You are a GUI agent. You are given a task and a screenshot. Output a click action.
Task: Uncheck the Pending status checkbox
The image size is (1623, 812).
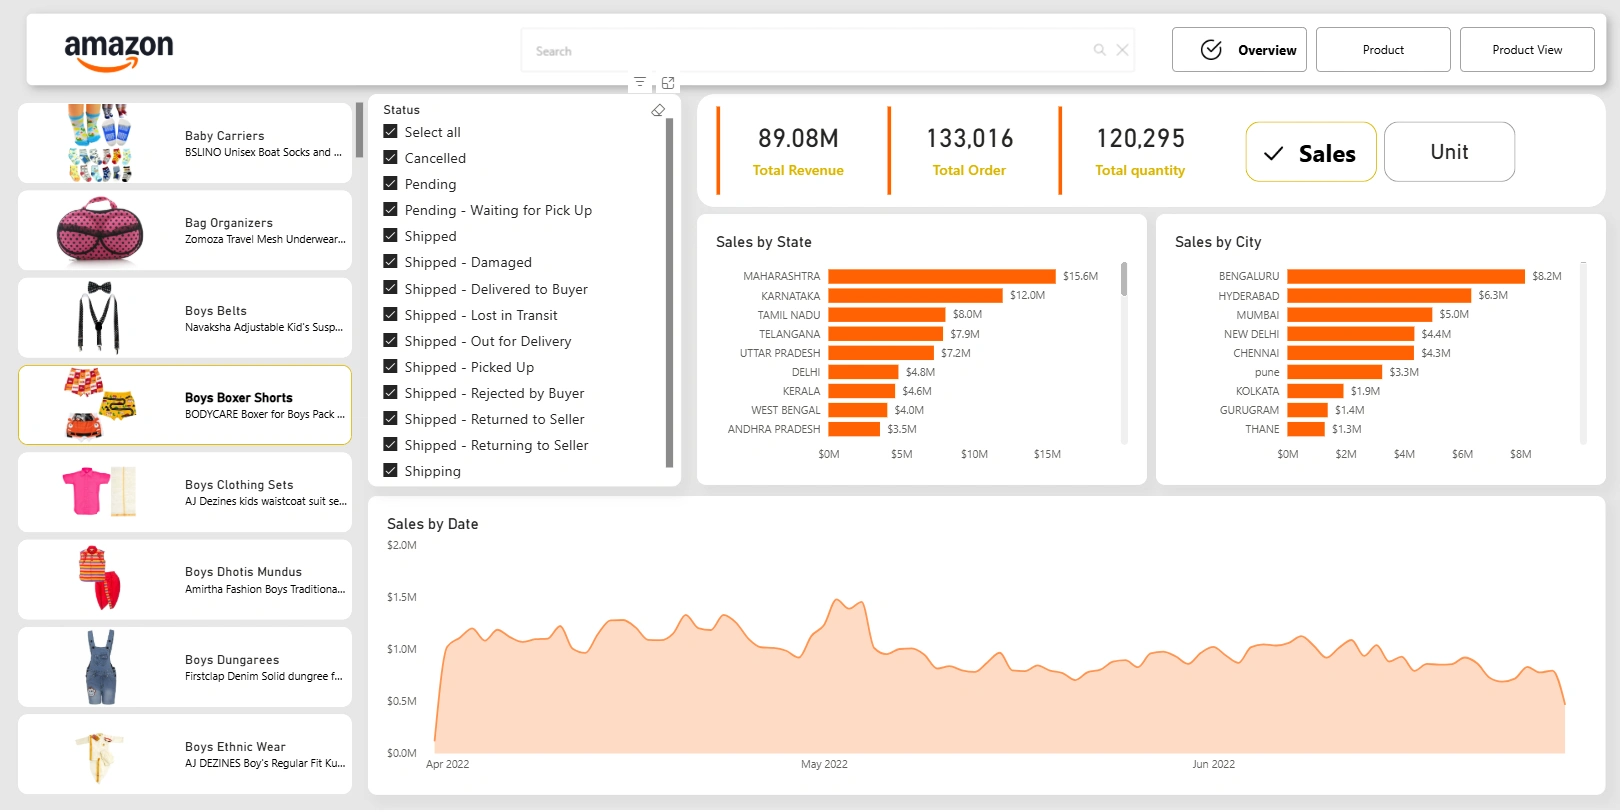[x=390, y=184]
